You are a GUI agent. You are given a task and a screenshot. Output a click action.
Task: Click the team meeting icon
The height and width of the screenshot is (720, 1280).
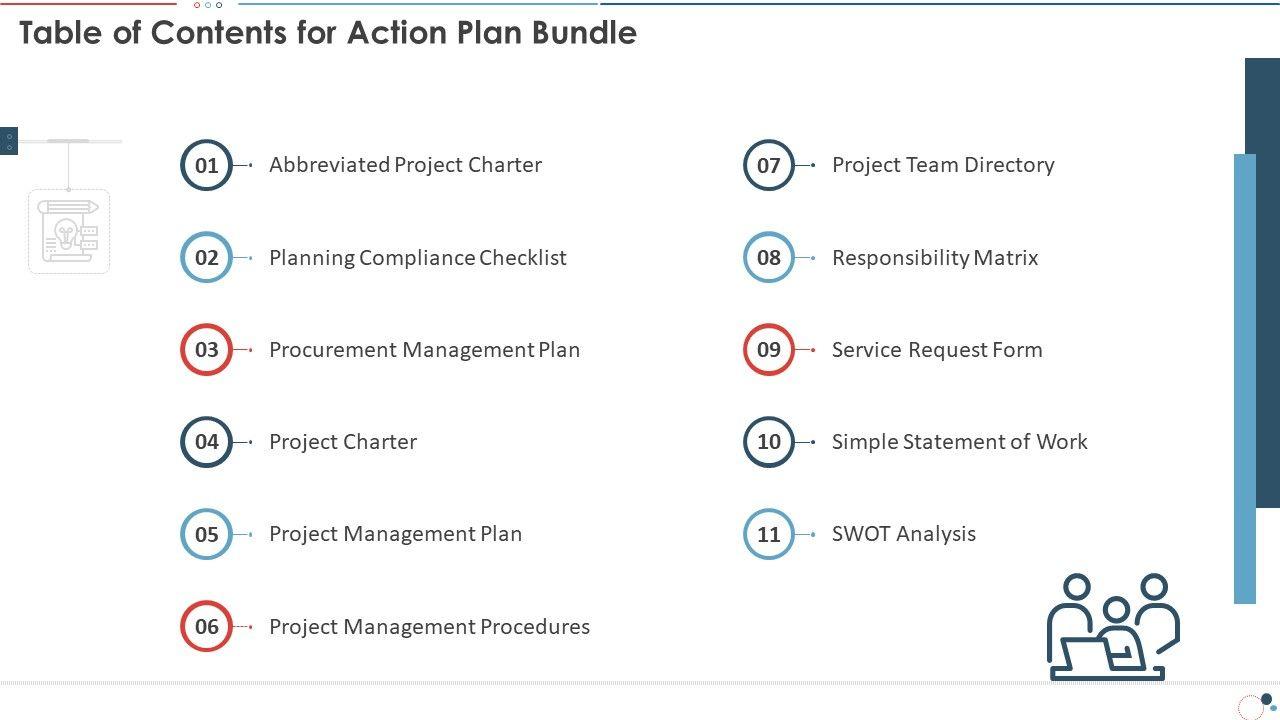pyautogui.click(x=1113, y=628)
